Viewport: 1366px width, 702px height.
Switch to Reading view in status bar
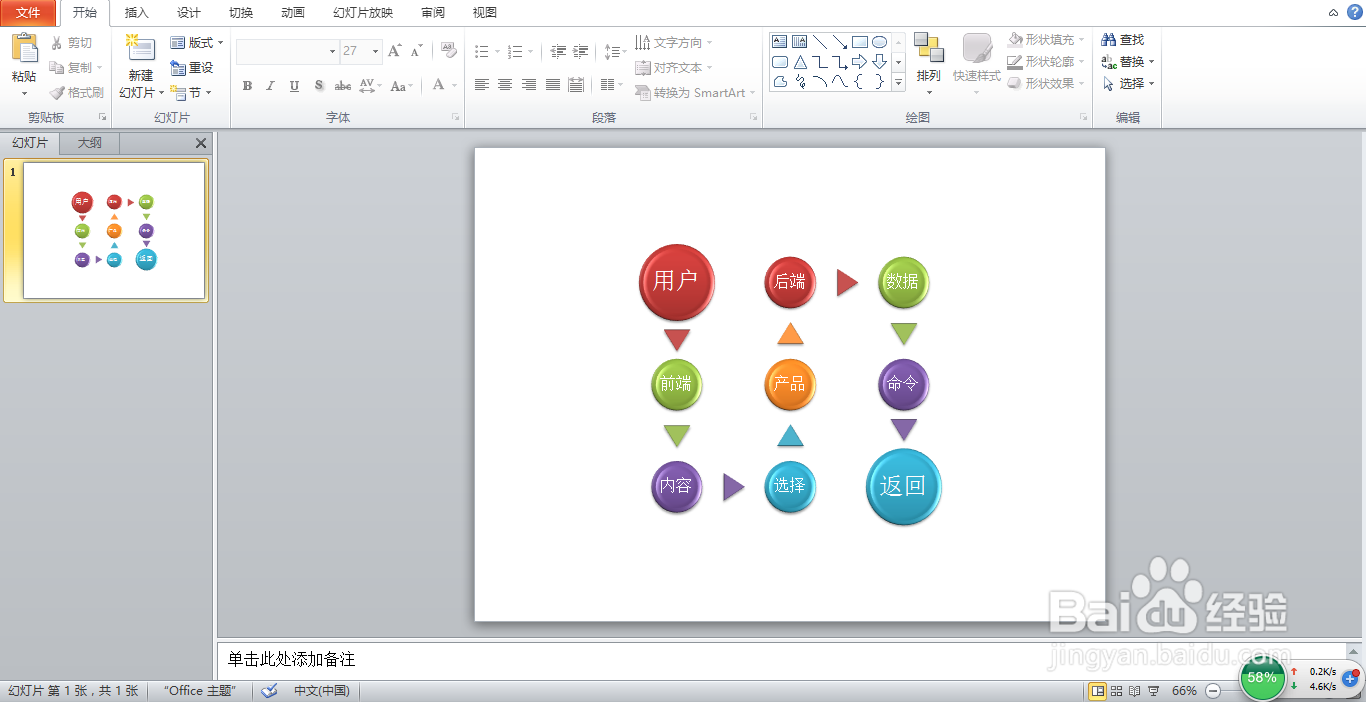click(x=1135, y=691)
